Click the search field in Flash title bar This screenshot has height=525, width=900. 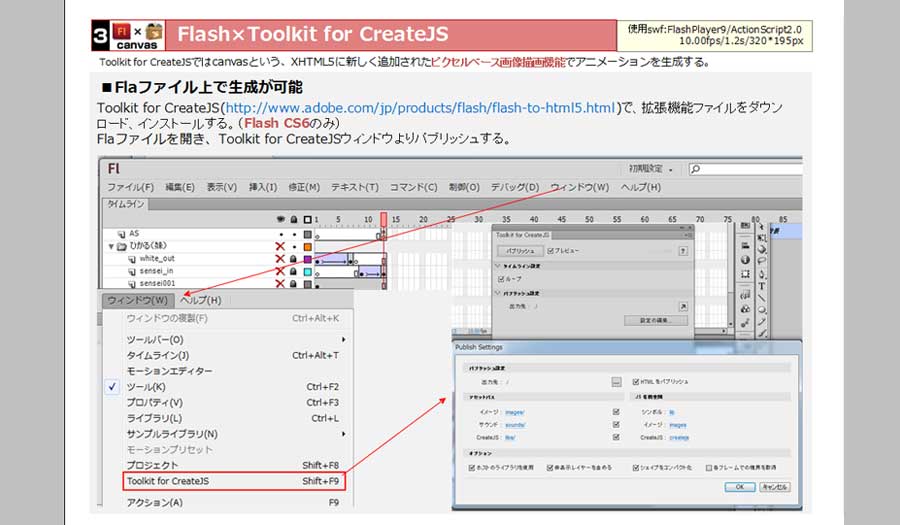(x=745, y=169)
